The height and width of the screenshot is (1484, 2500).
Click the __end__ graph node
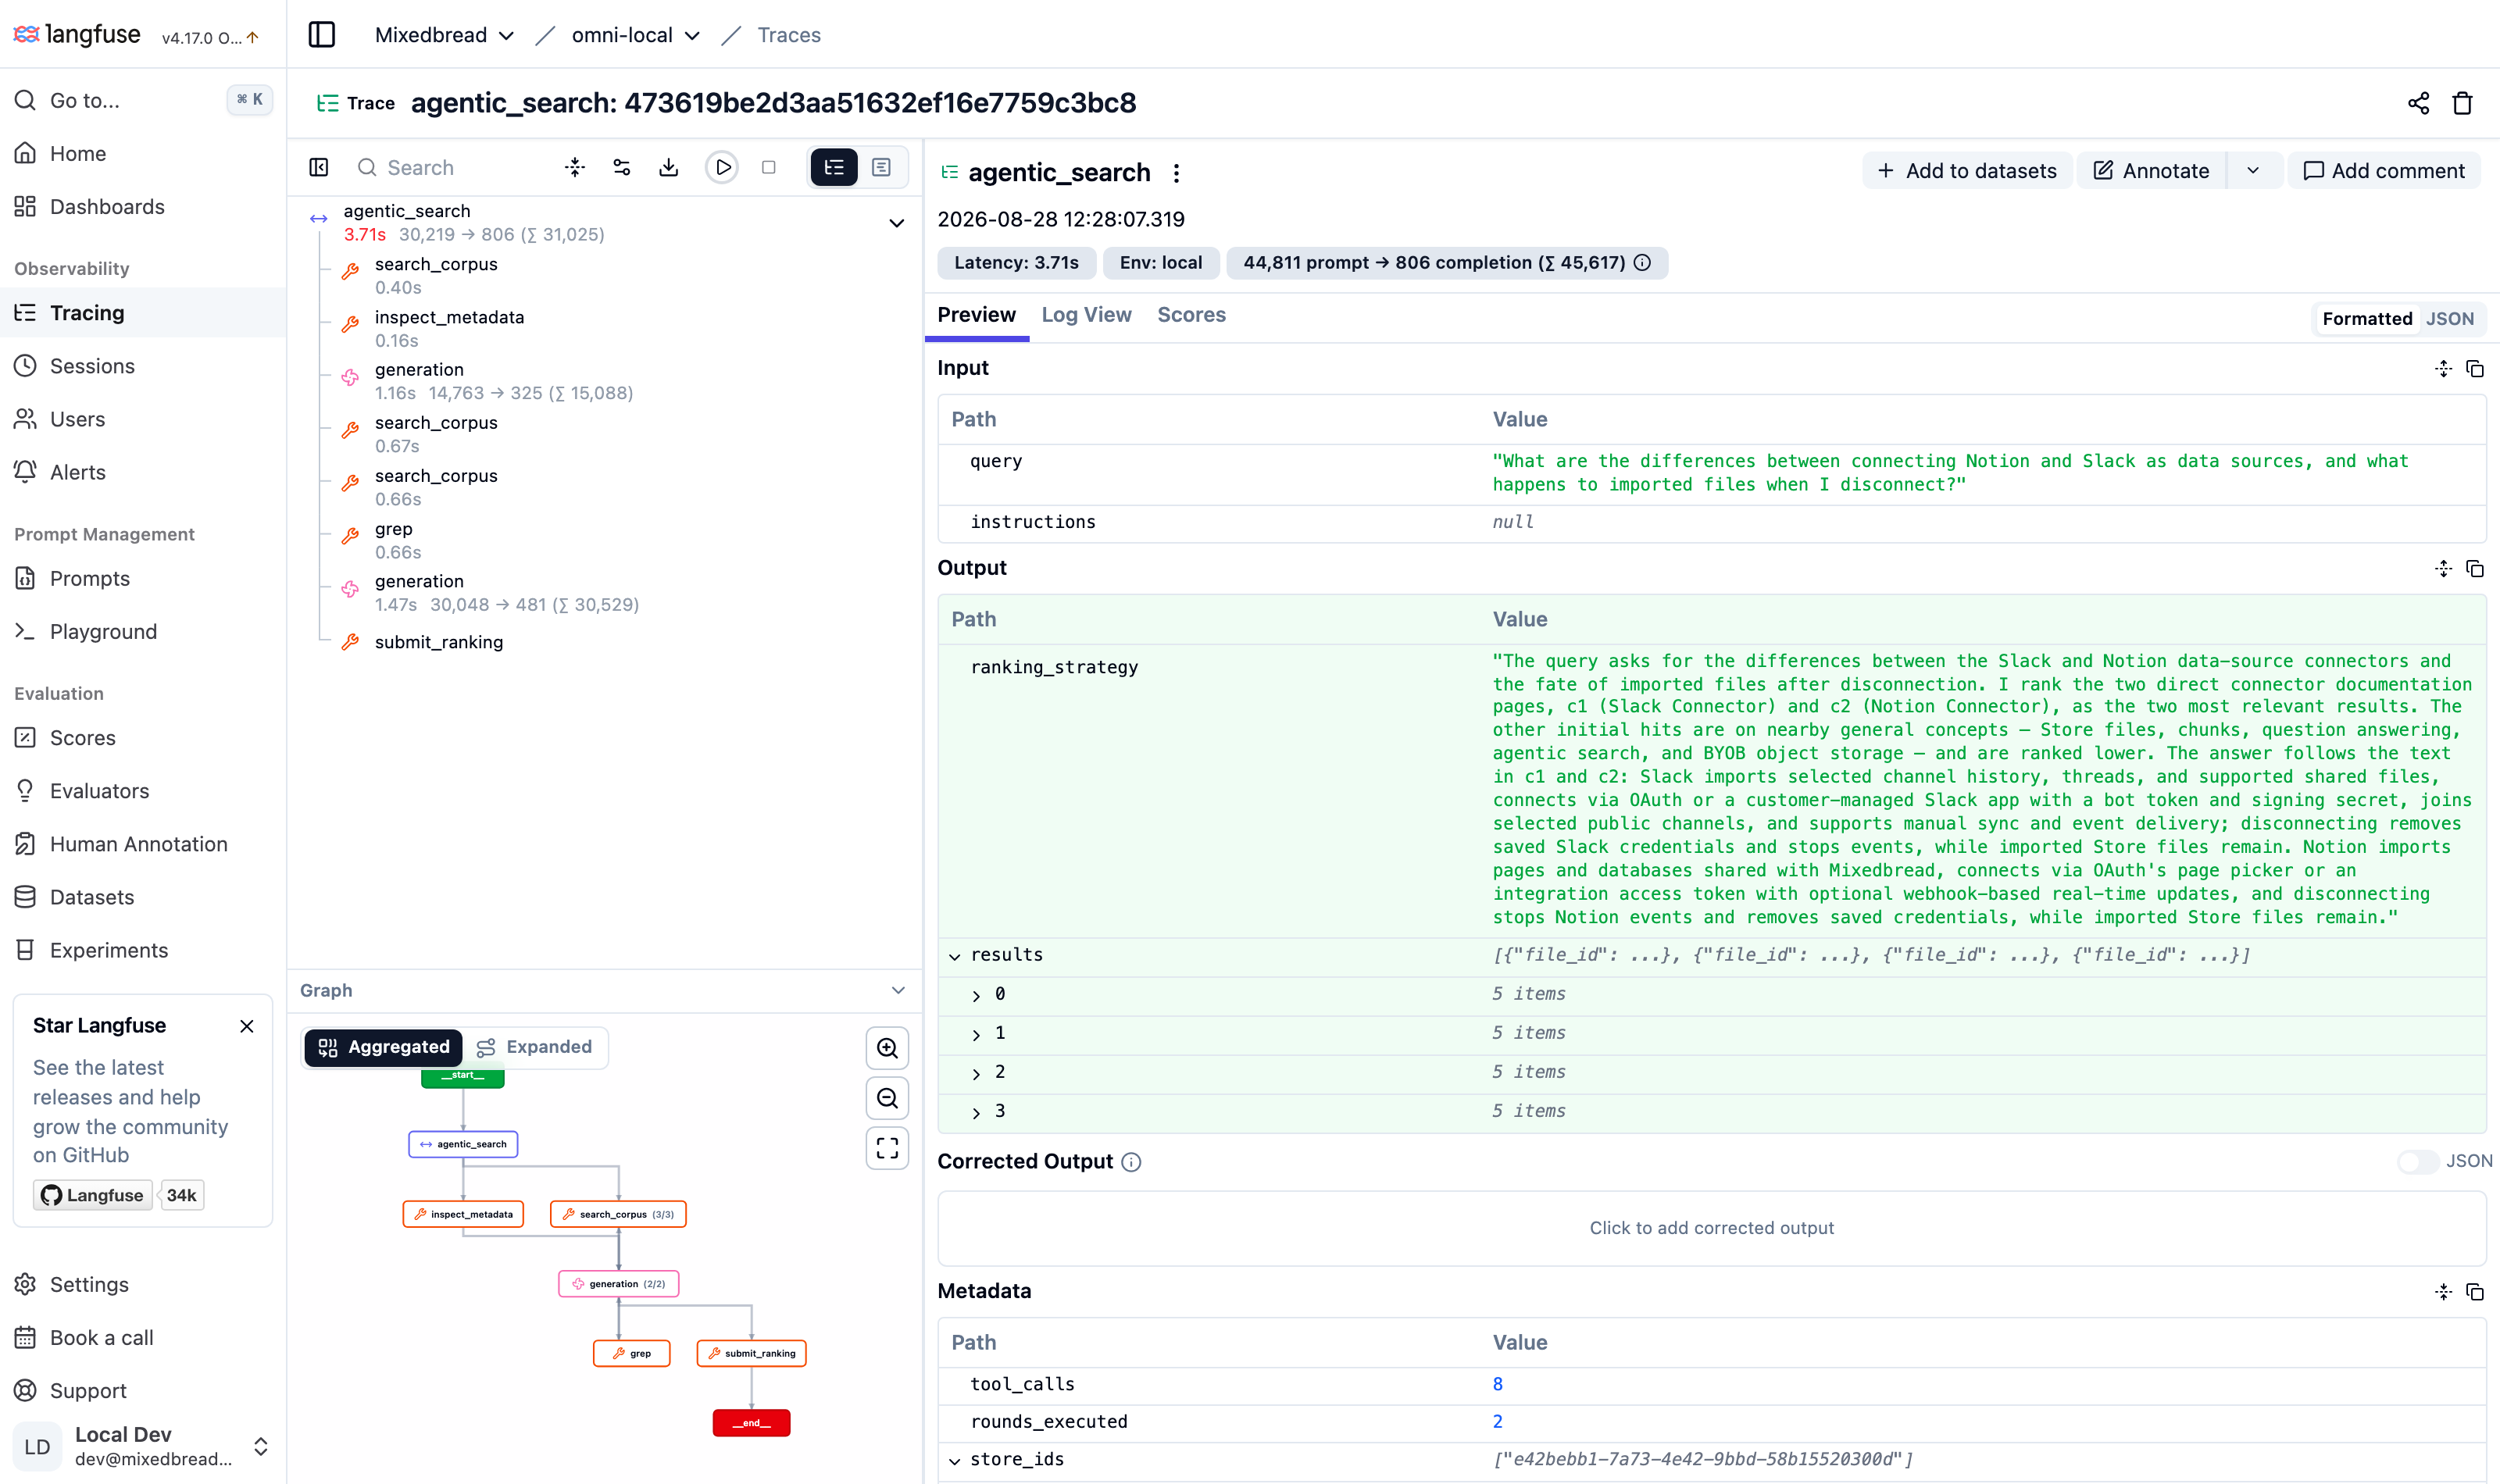[751, 1423]
